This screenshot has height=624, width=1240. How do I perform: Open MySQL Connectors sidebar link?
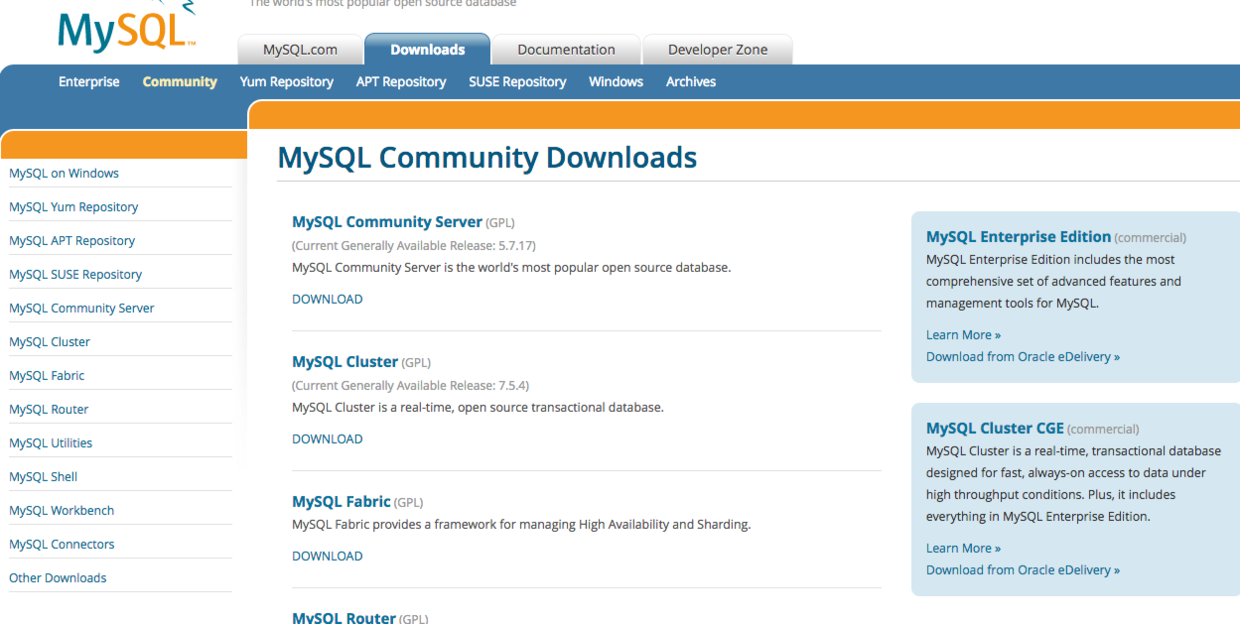click(x=62, y=544)
